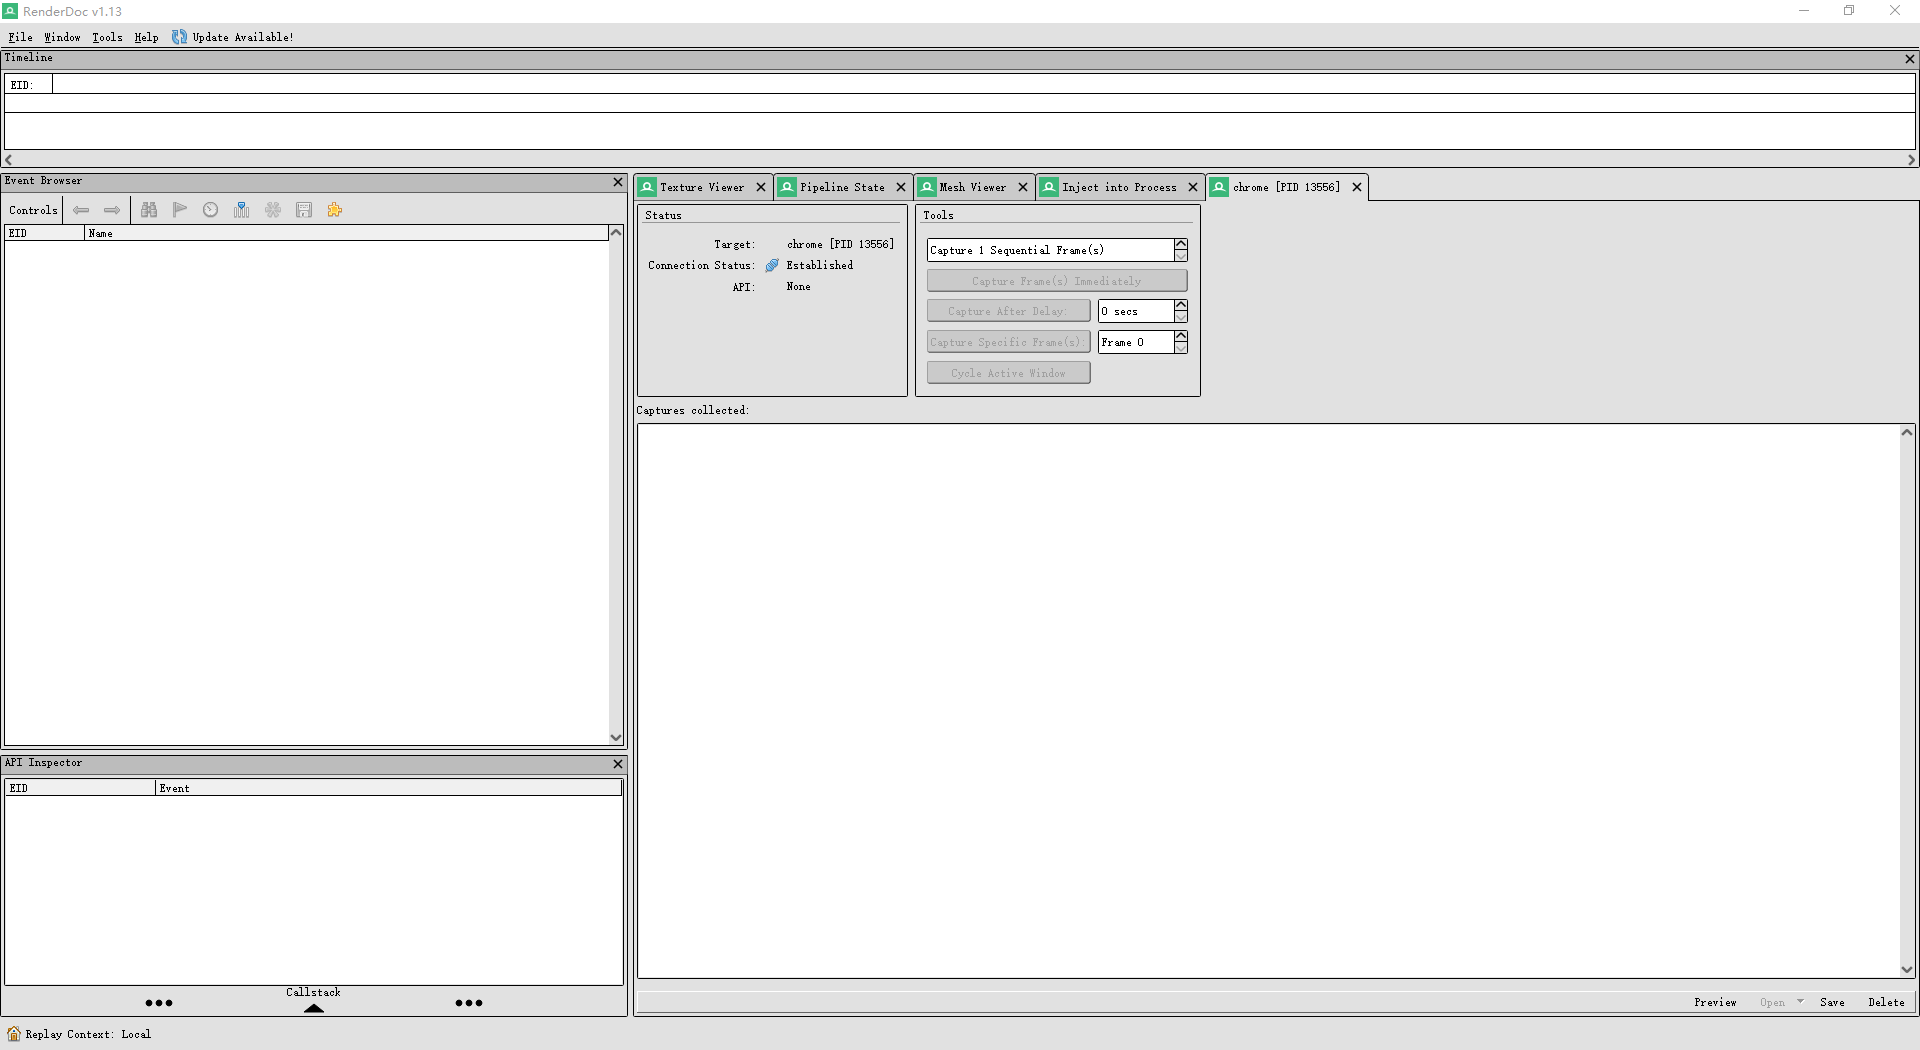The height and width of the screenshot is (1050, 1920).
Task: Increase specific frame number with up arrow
Action: click(1181, 336)
